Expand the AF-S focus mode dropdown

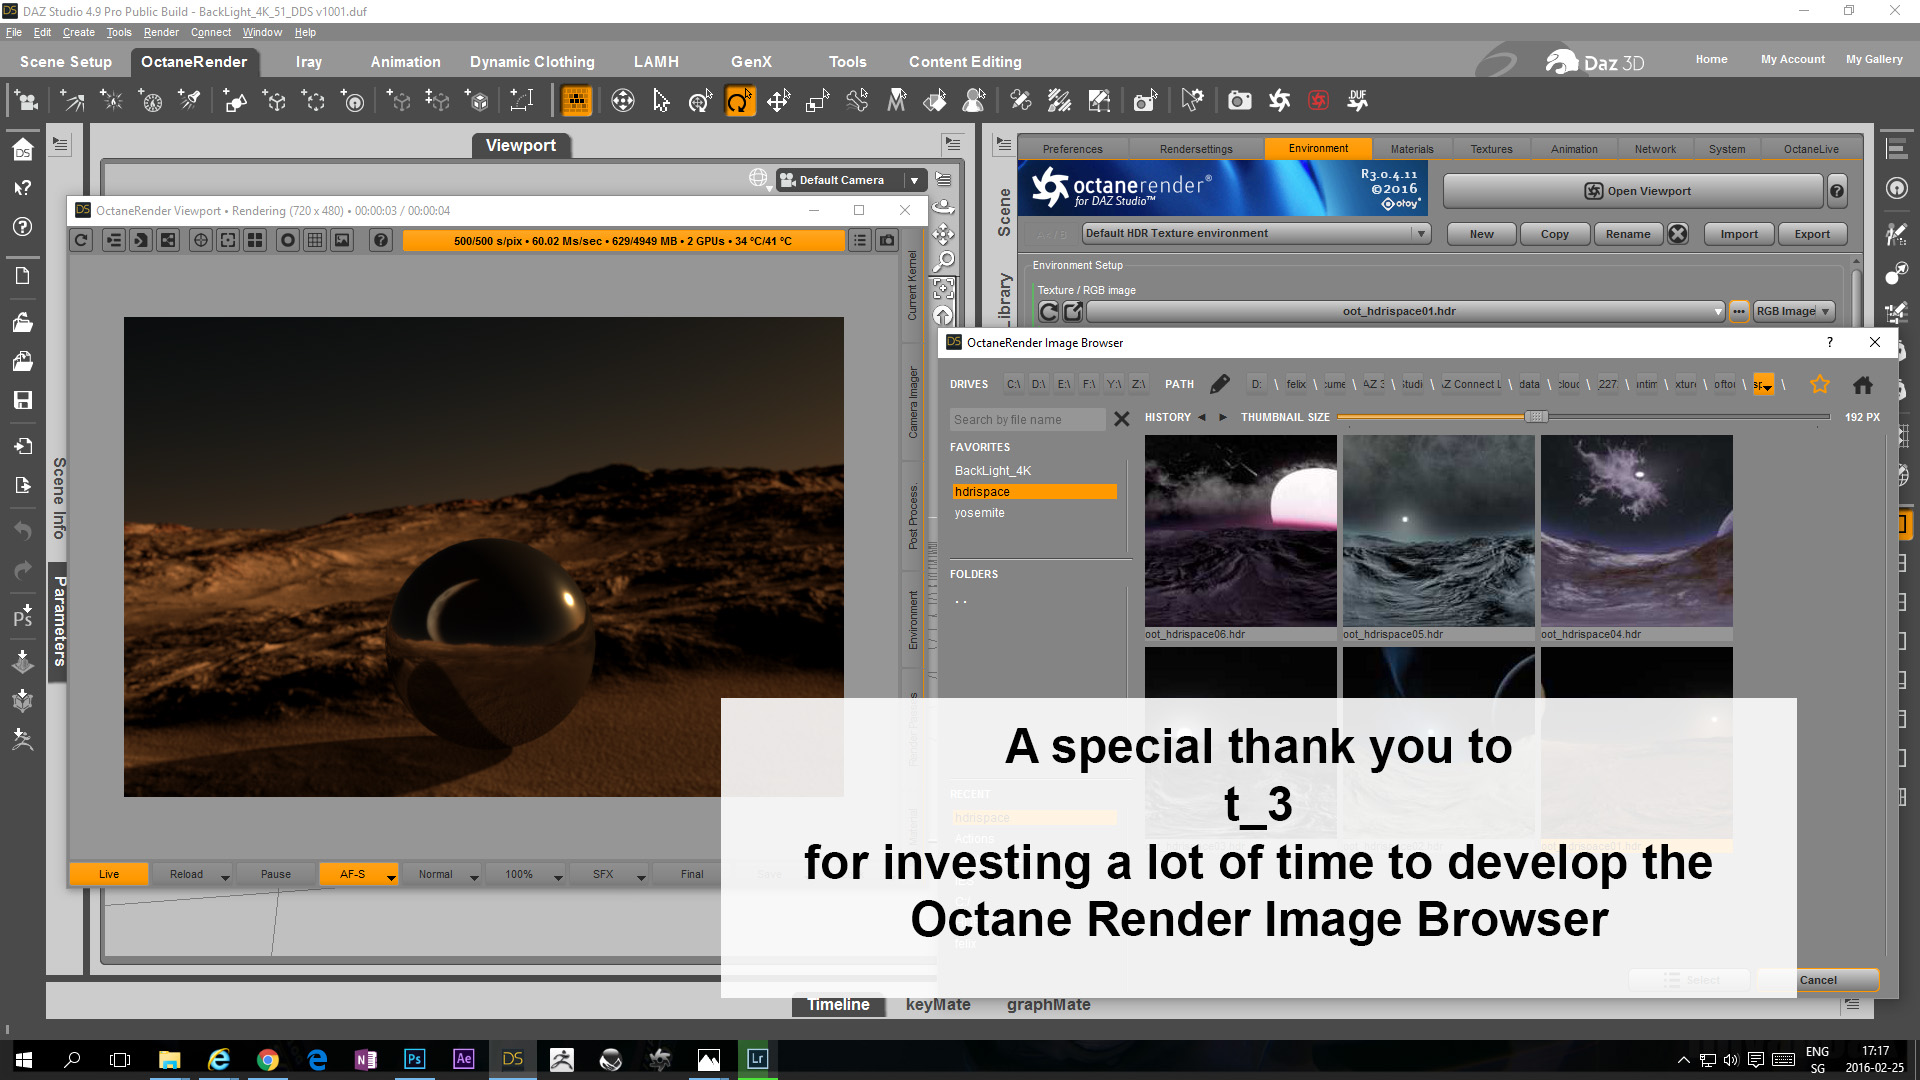tap(391, 876)
